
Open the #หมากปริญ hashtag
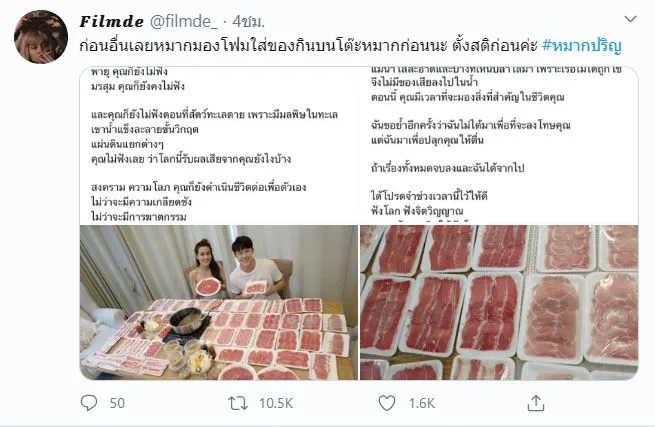(582, 46)
